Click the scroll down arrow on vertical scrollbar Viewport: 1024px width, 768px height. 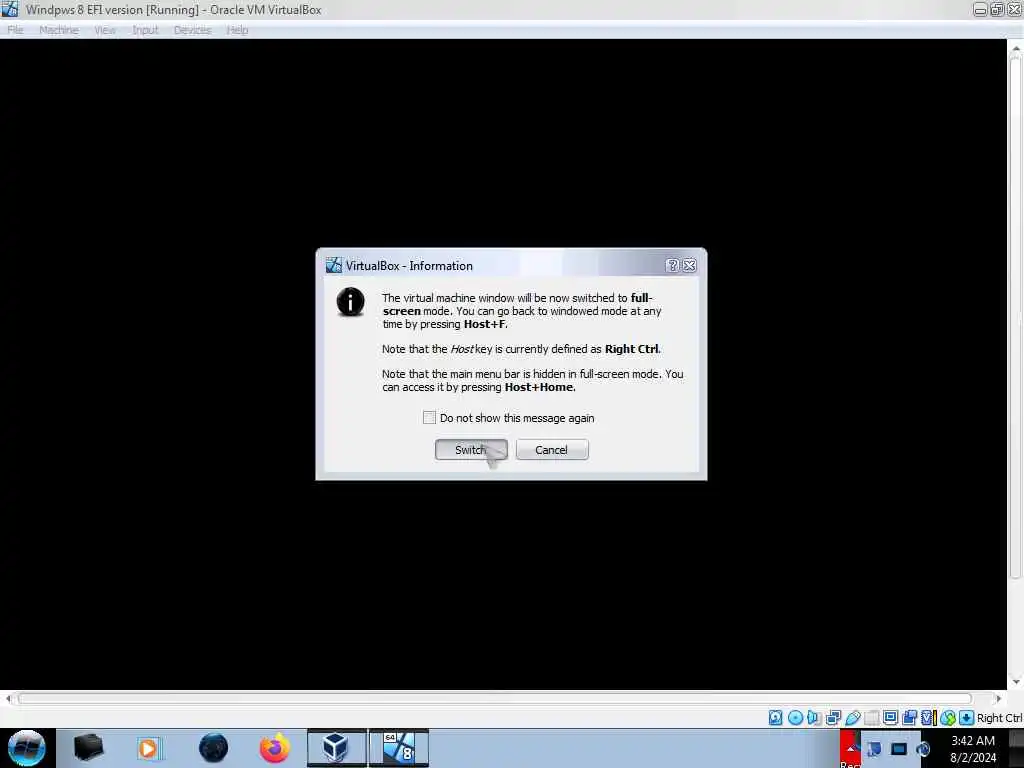1016,682
